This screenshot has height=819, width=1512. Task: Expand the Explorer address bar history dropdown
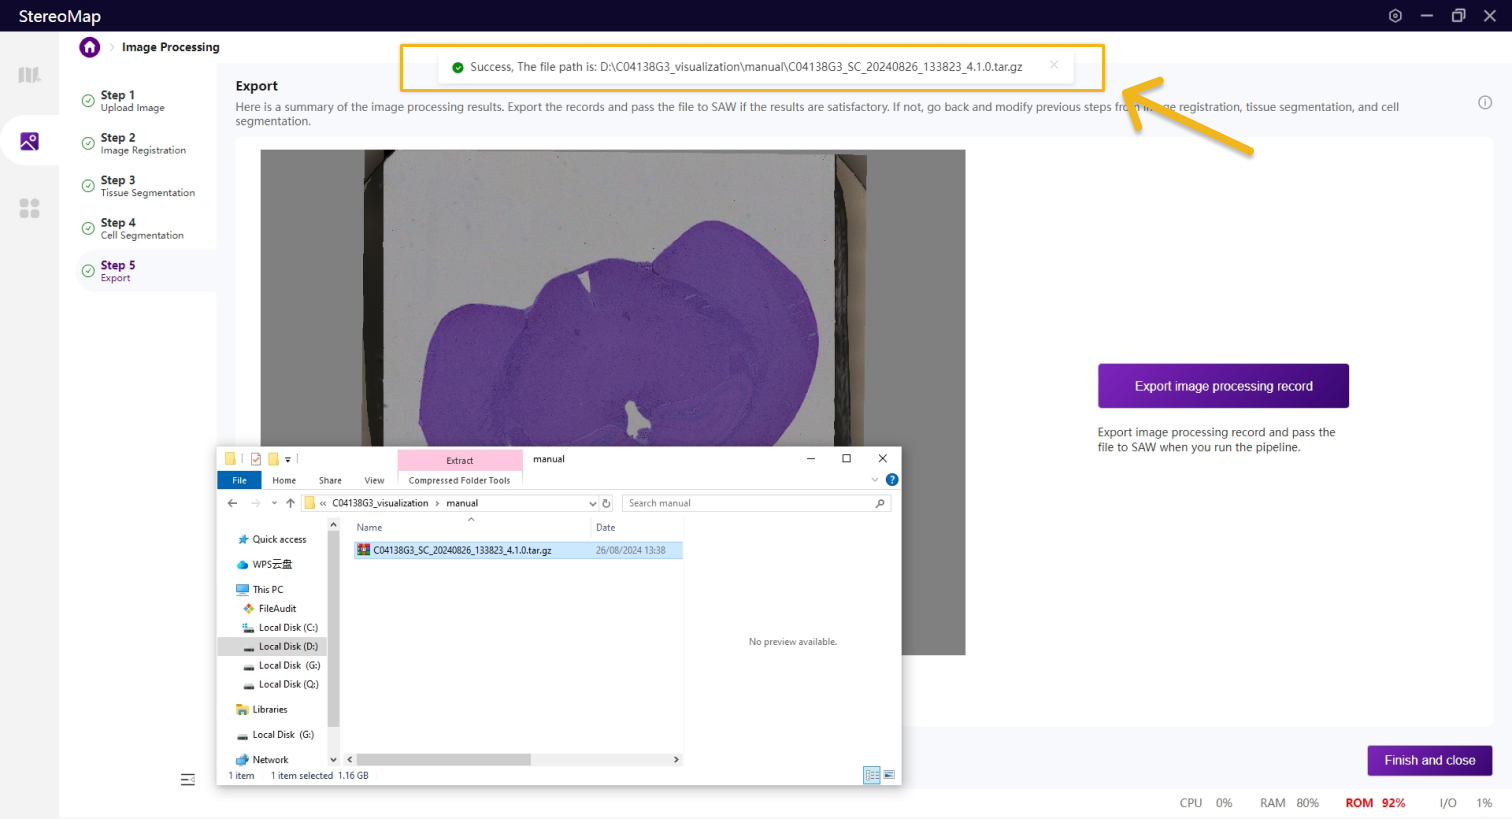592,503
